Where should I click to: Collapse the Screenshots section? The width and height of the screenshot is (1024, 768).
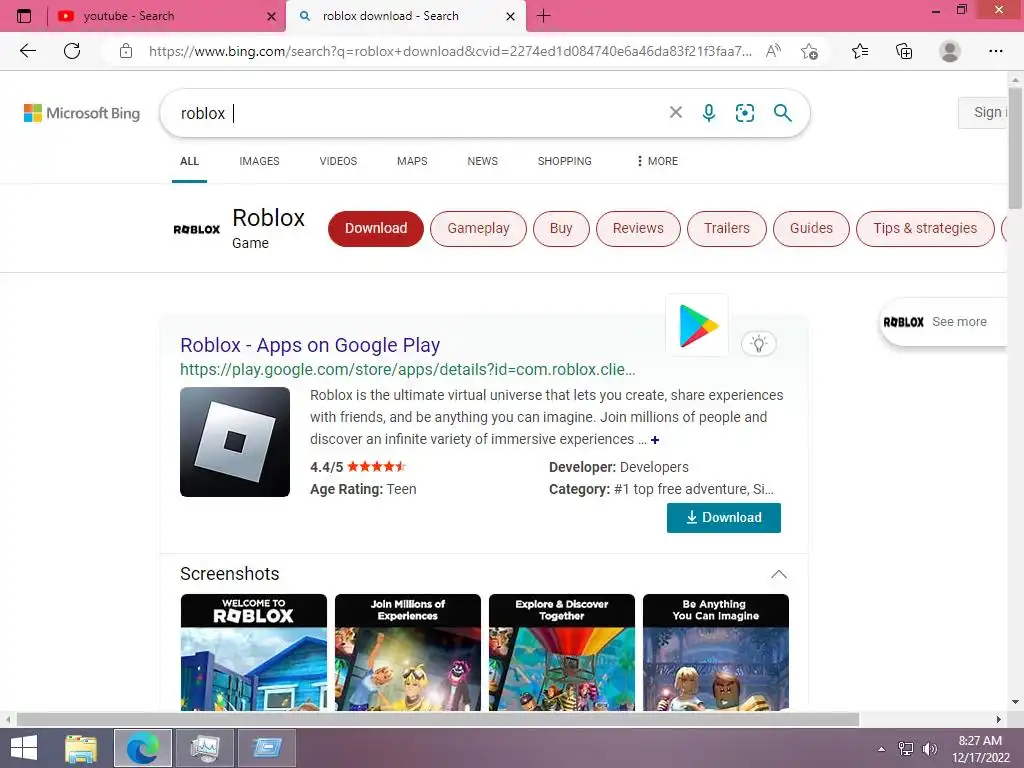pyautogui.click(x=778, y=574)
